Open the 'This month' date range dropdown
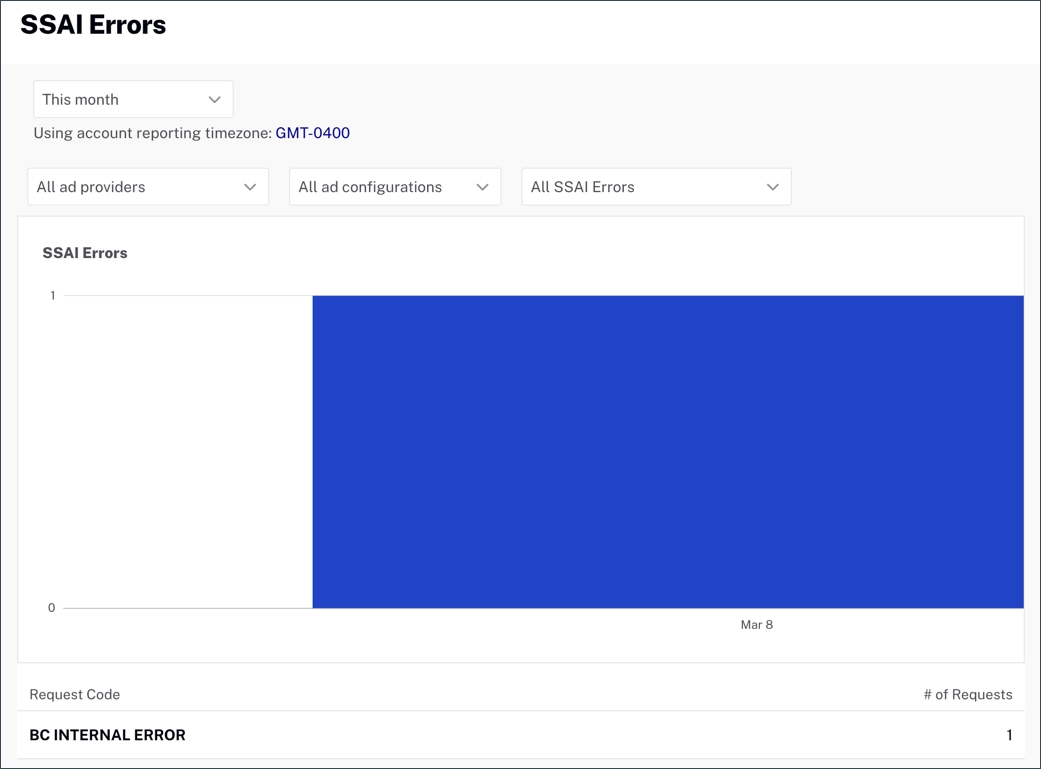This screenshot has height=769, width=1041. click(x=133, y=99)
